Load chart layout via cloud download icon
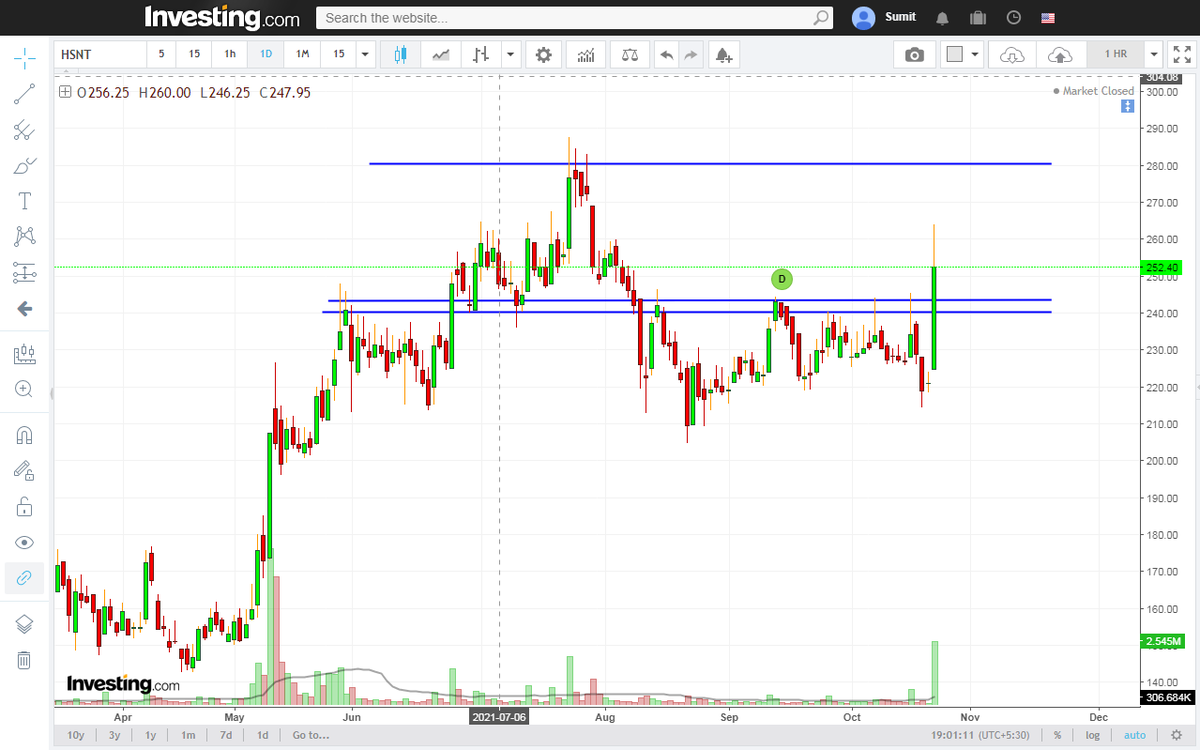The width and height of the screenshot is (1200, 750). pyautogui.click(x=1012, y=54)
